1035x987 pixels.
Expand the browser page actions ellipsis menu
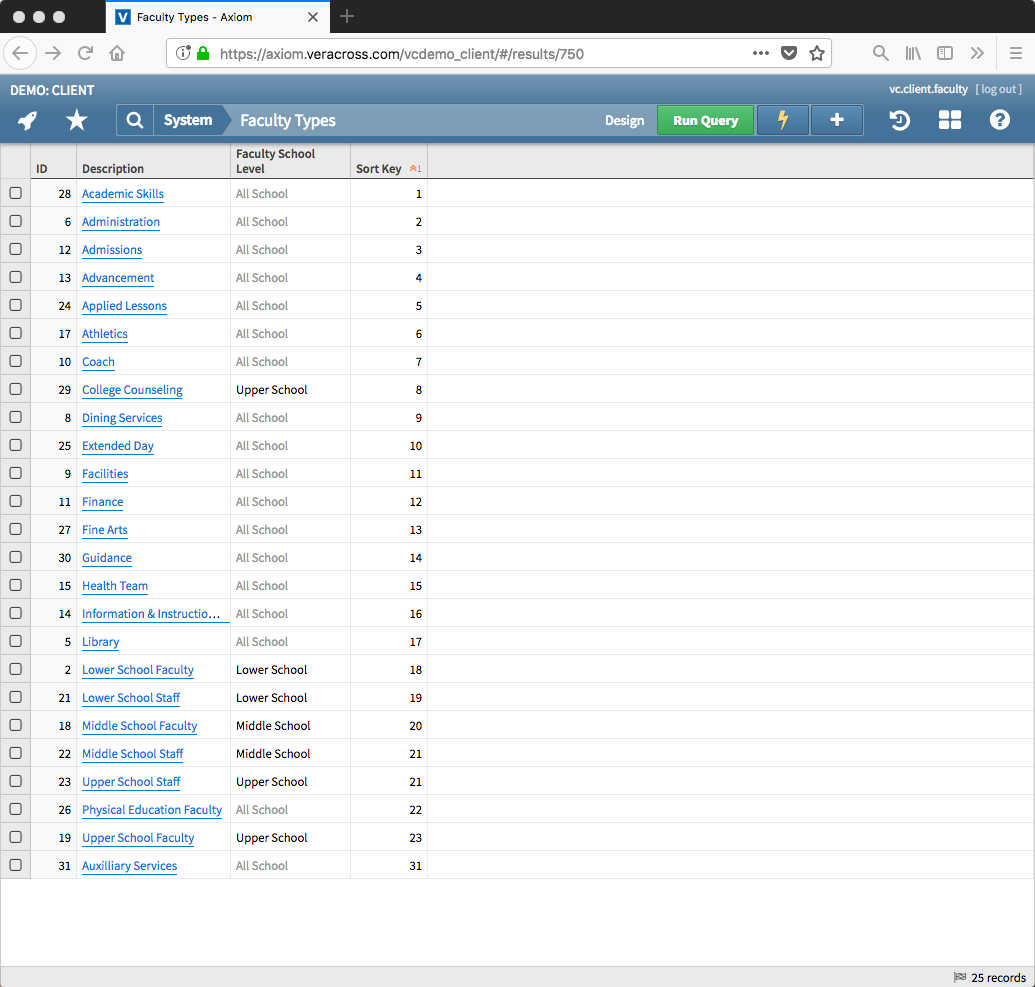pyautogui.click(x=760, y=53)
